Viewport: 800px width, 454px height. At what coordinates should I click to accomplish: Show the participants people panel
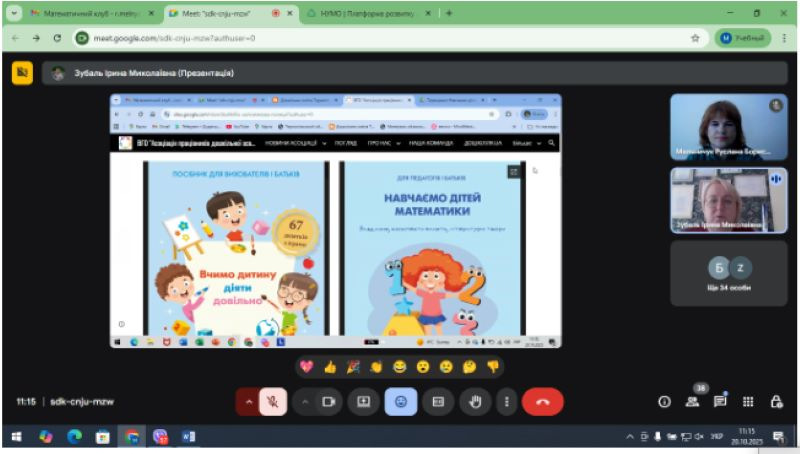coord(692,401)
